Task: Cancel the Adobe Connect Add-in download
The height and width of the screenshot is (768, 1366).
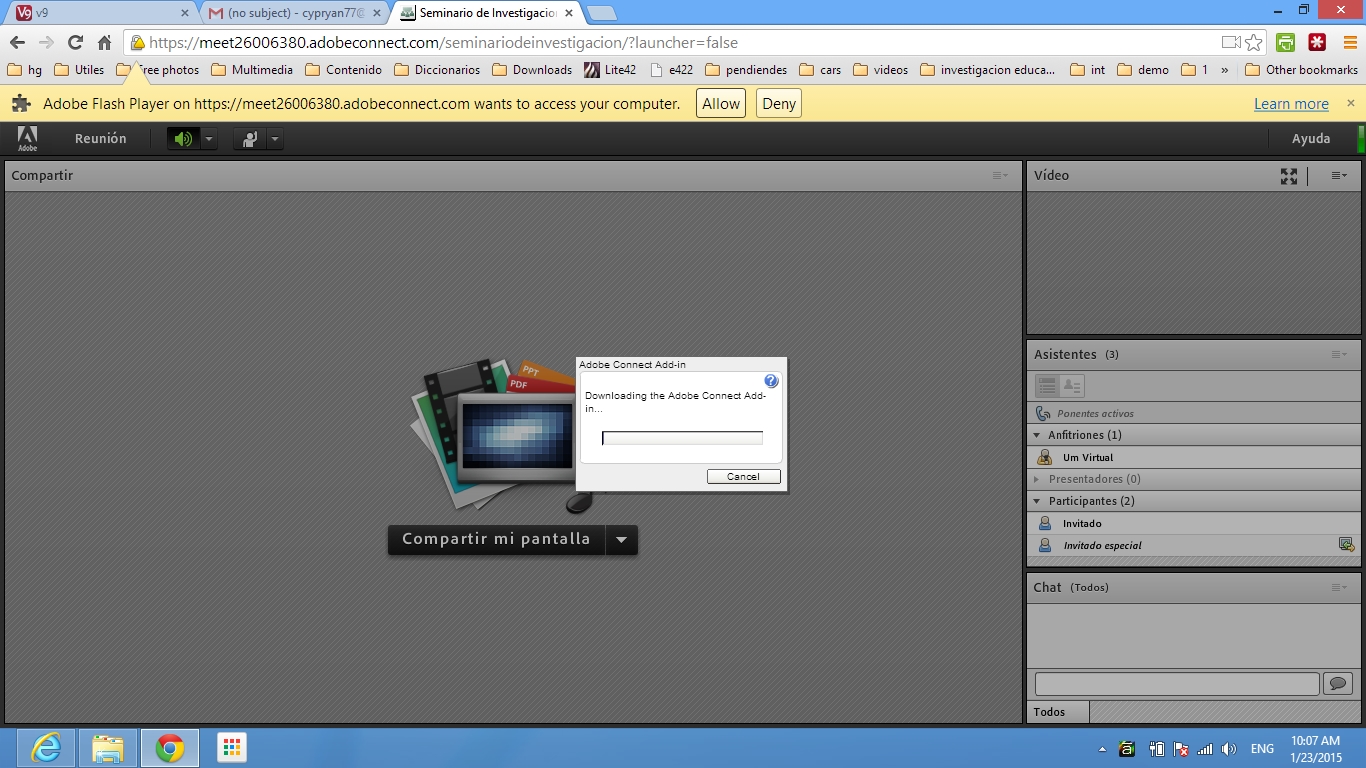Action: coord(743,476)
